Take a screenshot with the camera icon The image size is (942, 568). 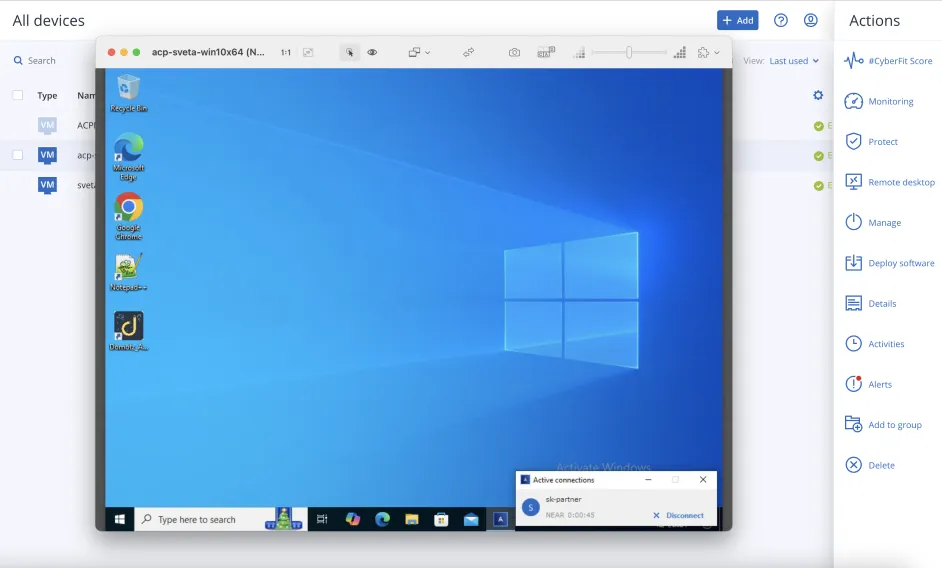(514, 52)
